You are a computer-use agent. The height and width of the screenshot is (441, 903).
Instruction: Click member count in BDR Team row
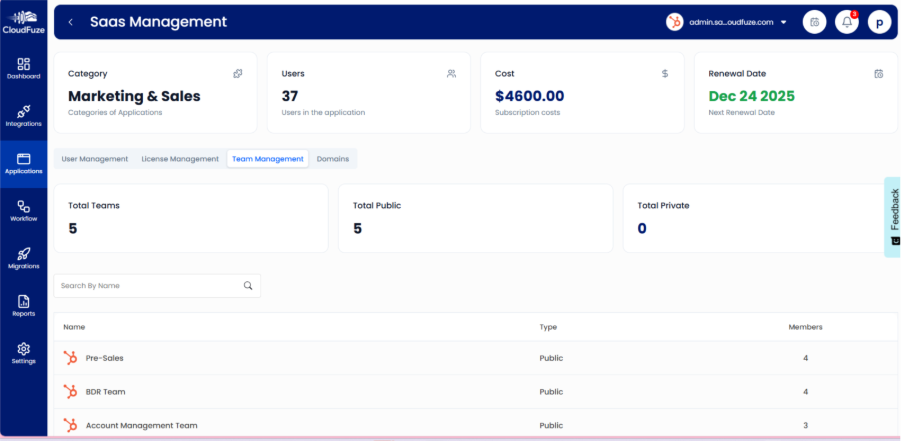805,391
